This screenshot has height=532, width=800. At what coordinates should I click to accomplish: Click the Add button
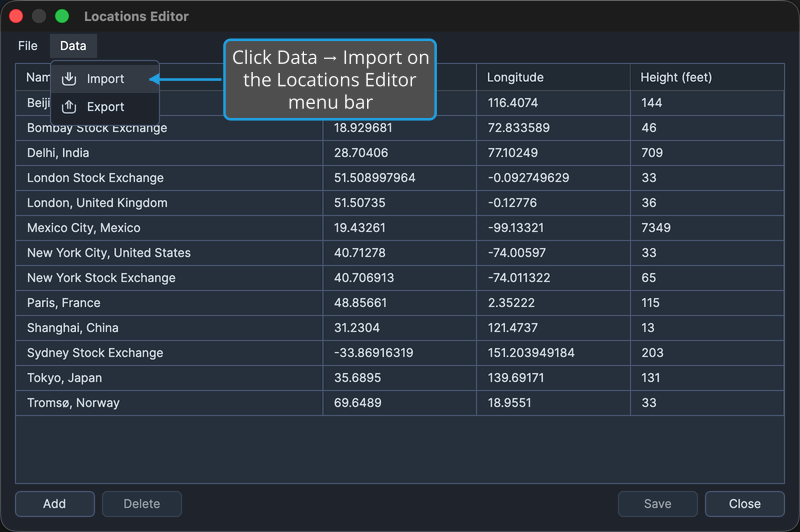click(55, 504)
